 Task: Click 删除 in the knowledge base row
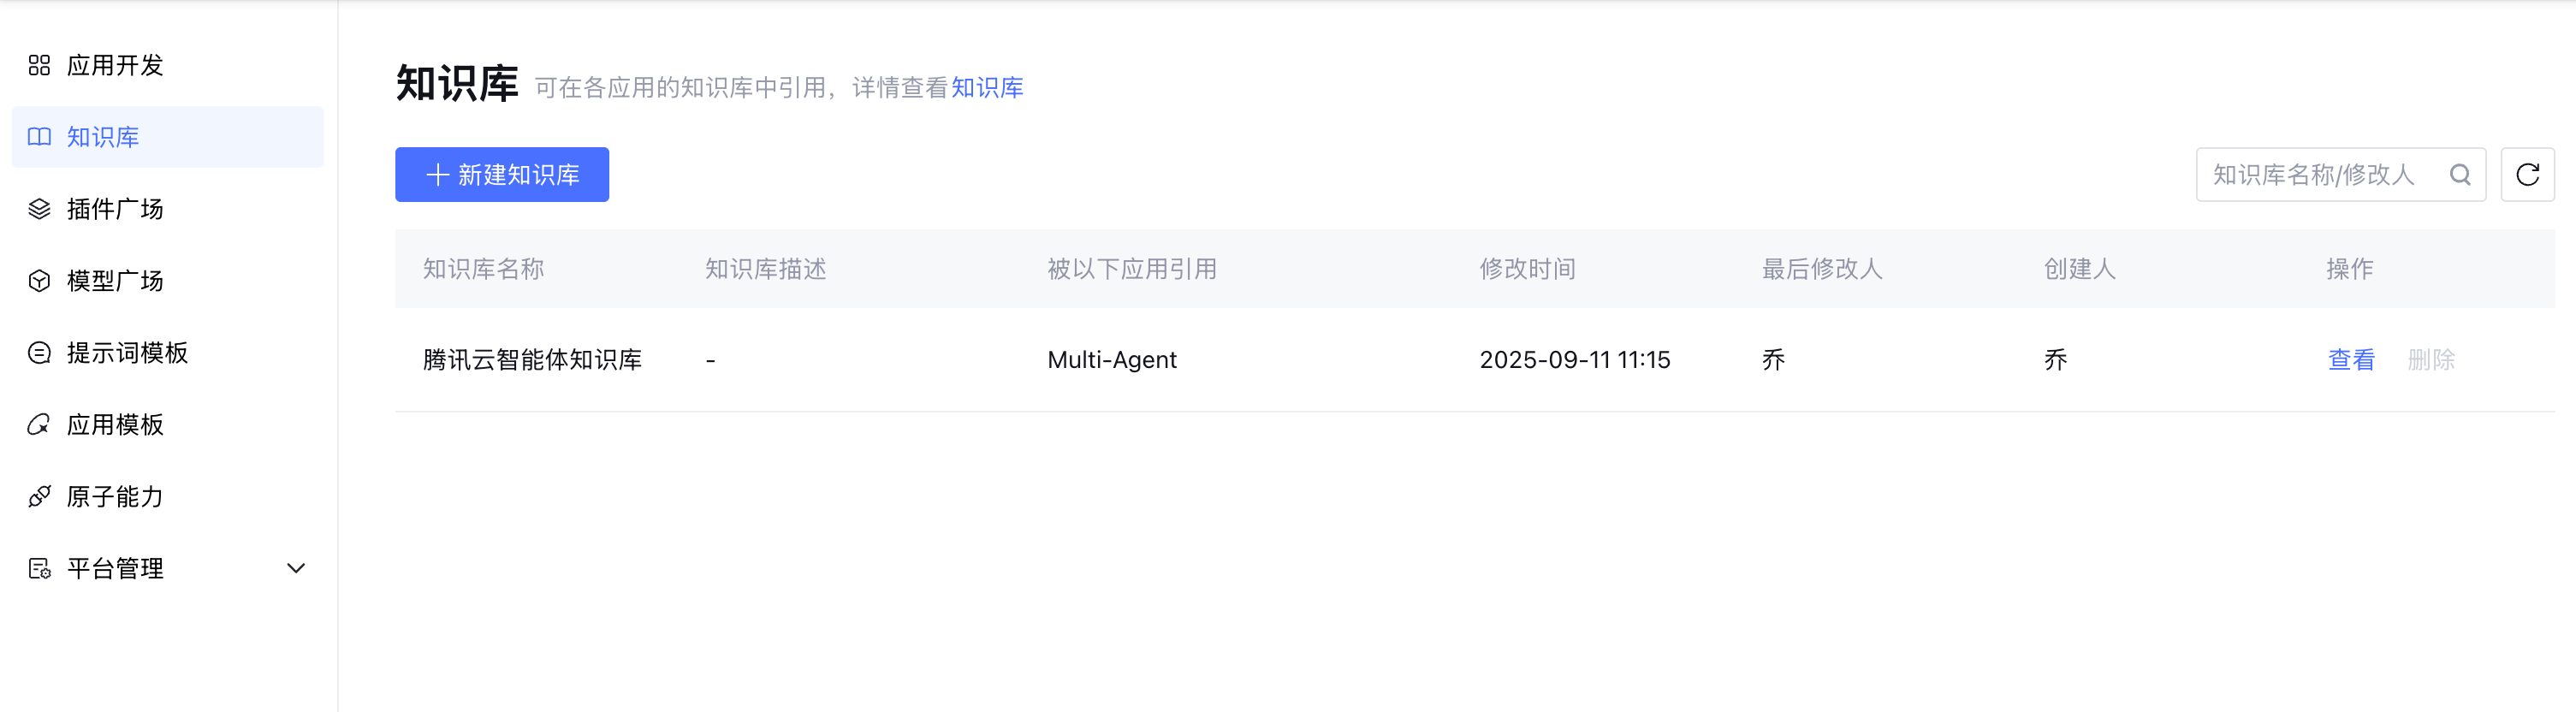[2431, 360]
